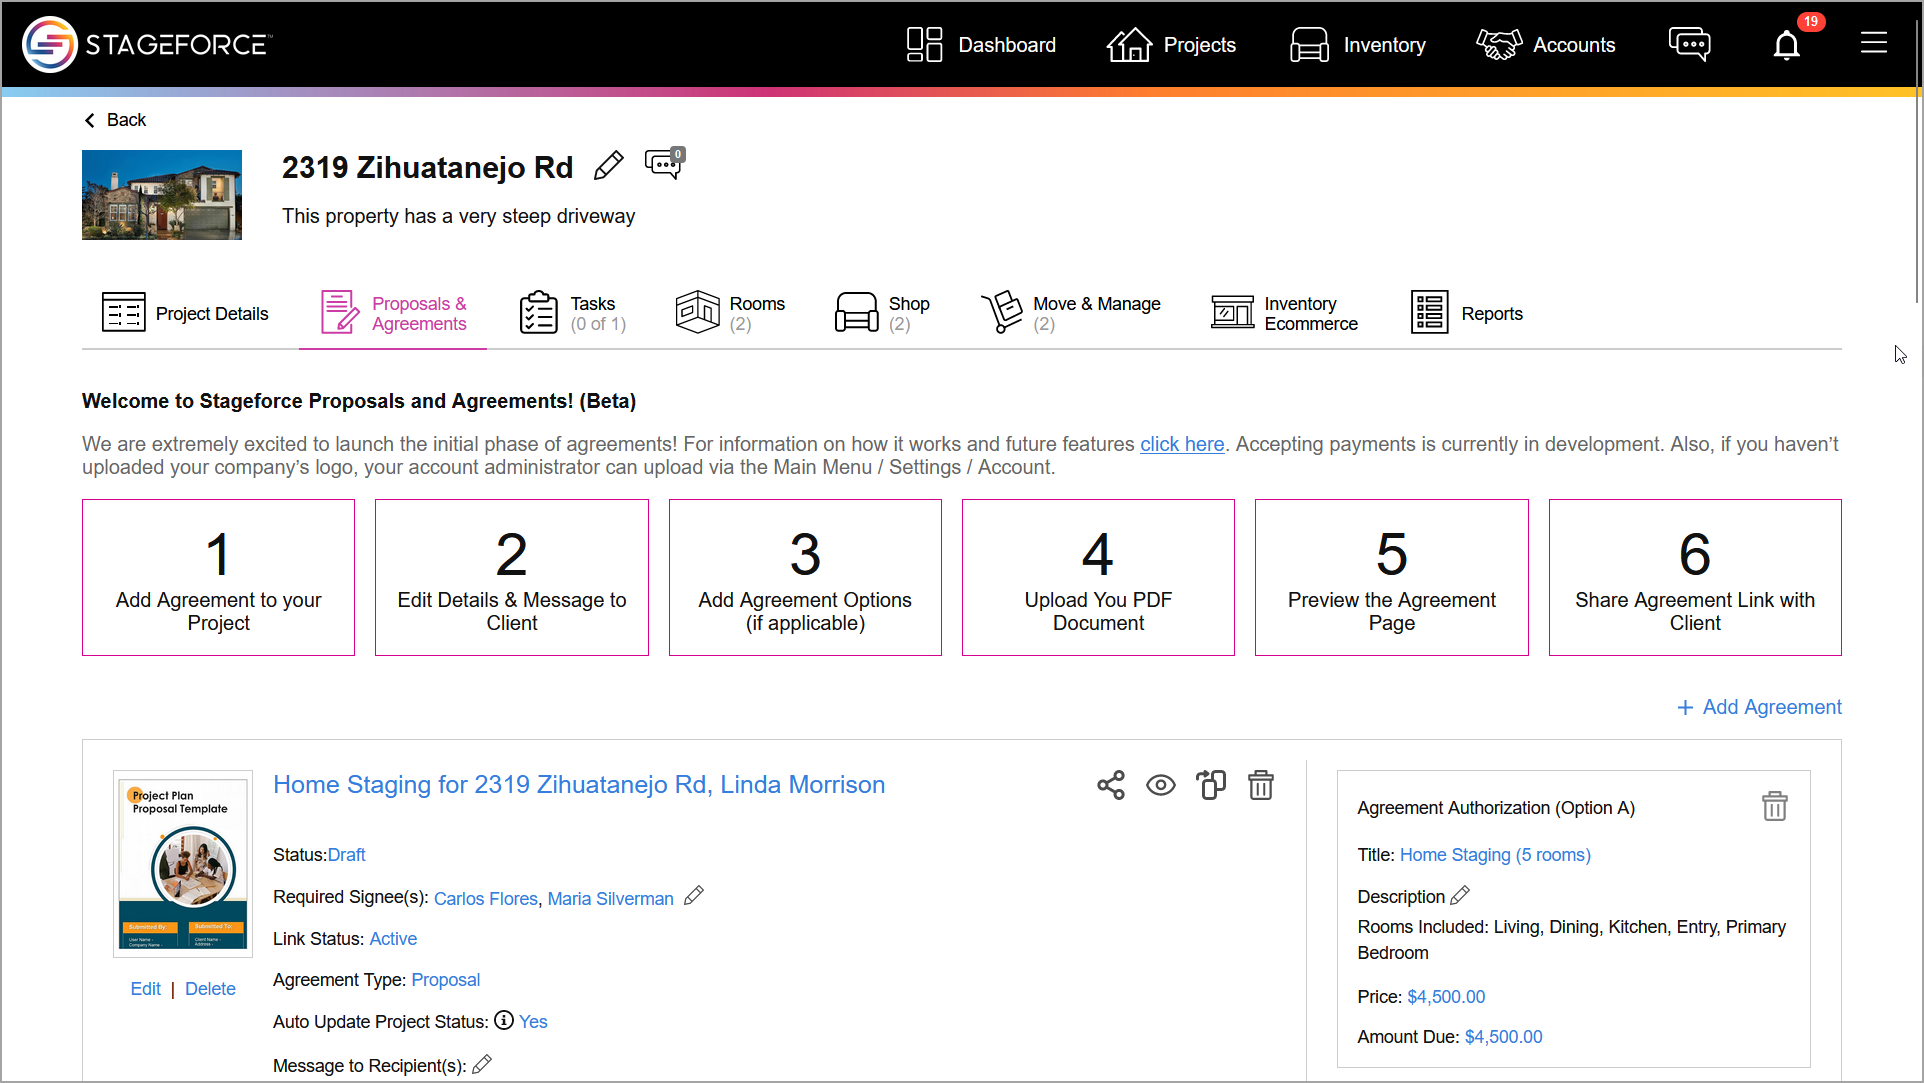Image resolution: width=1924 pixels, height=1083 pixels.
Task: Click the share agreement icon
Action: [x=1110, y=785]
